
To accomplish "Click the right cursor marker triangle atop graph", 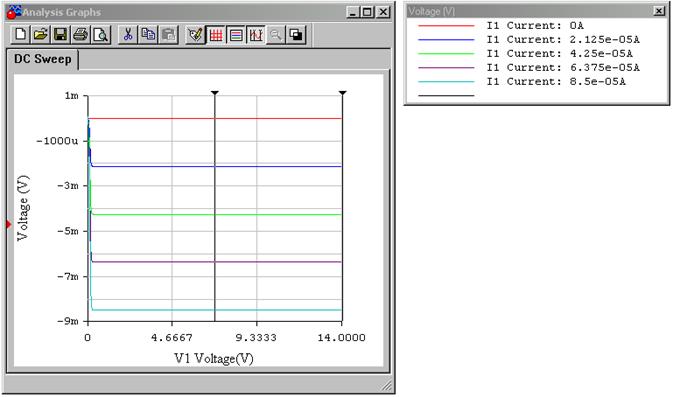I will pyautogui.click(x=342, y=93).
